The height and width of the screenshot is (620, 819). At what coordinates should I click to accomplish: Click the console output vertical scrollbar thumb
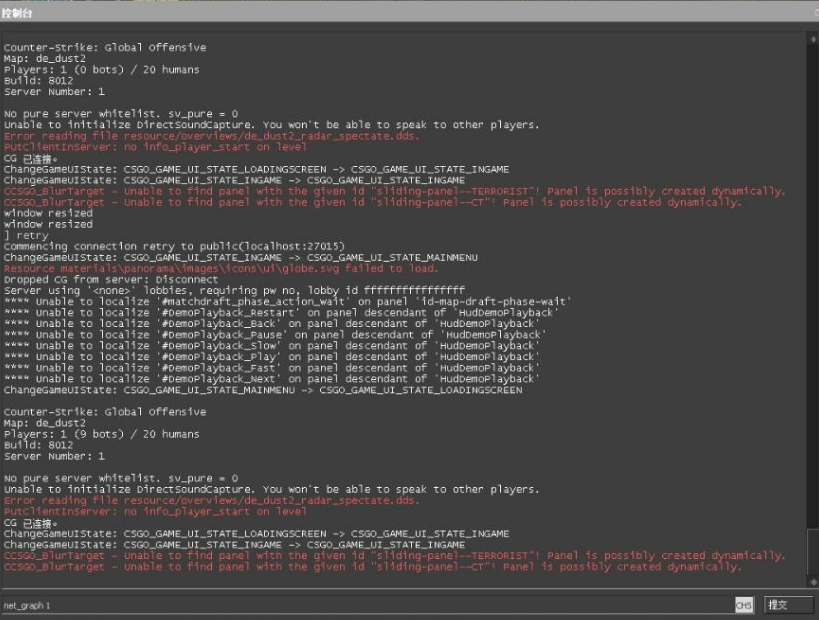point(813,551)
